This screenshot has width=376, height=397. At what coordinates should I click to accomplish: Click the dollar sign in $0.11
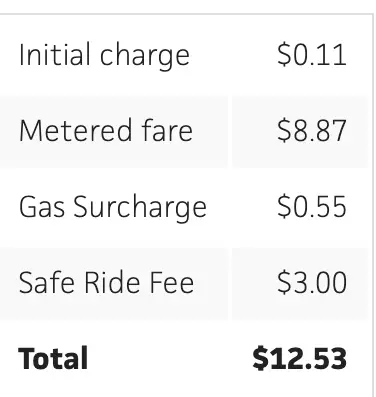(284, 55)
